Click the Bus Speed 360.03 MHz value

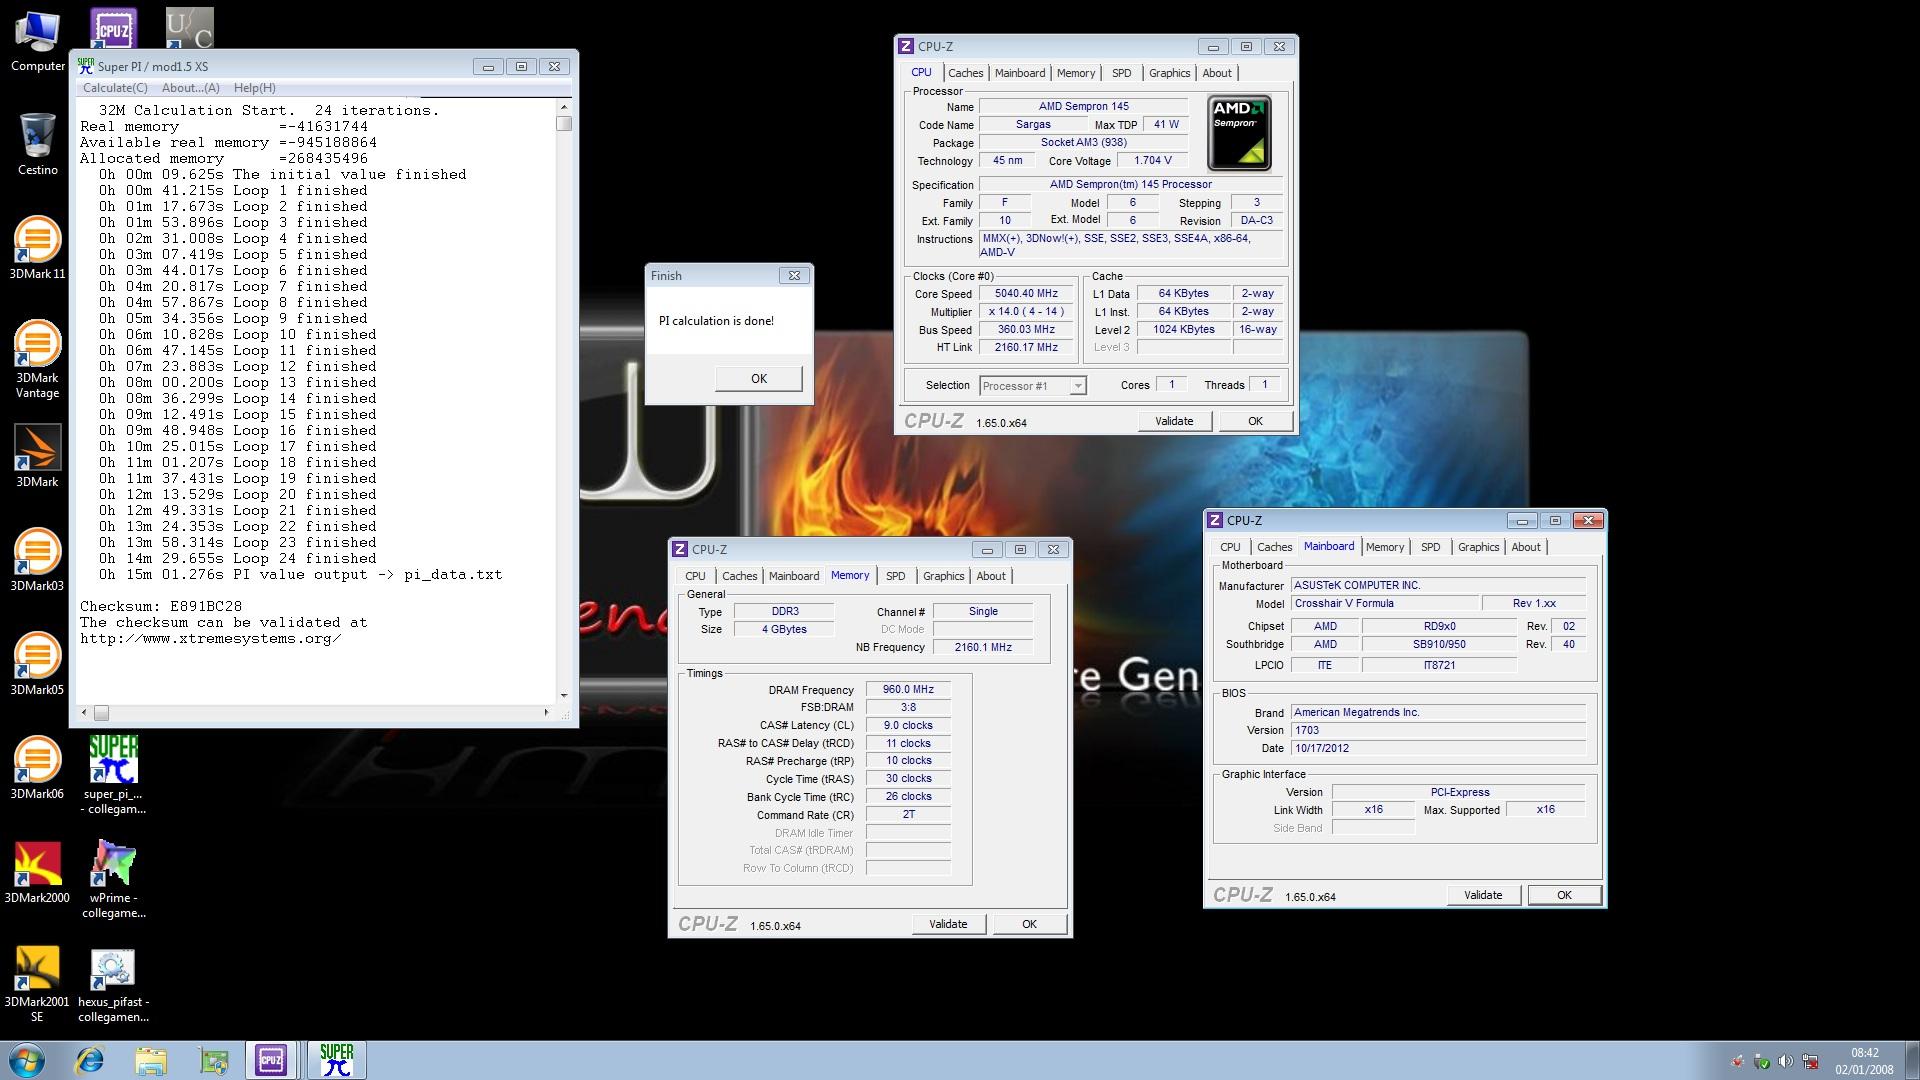pyautogui.click(x=1026, y=330)
